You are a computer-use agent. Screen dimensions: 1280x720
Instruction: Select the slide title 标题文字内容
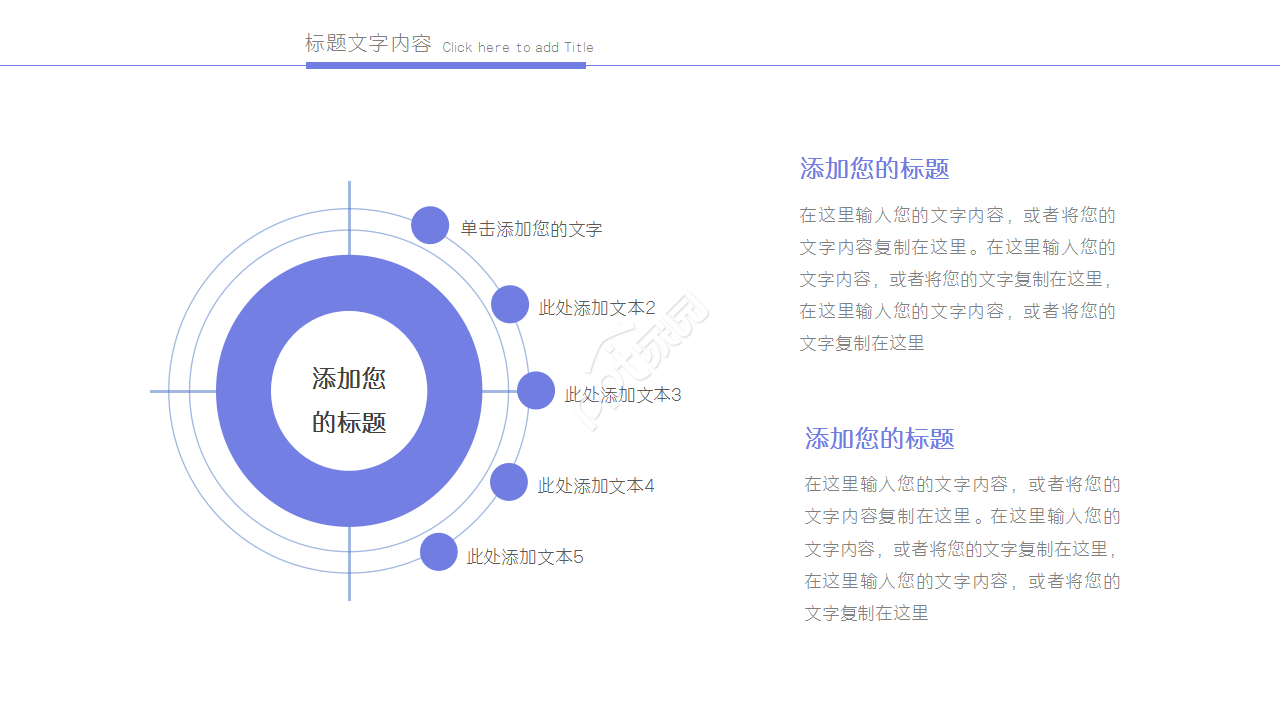coord(368,44)
